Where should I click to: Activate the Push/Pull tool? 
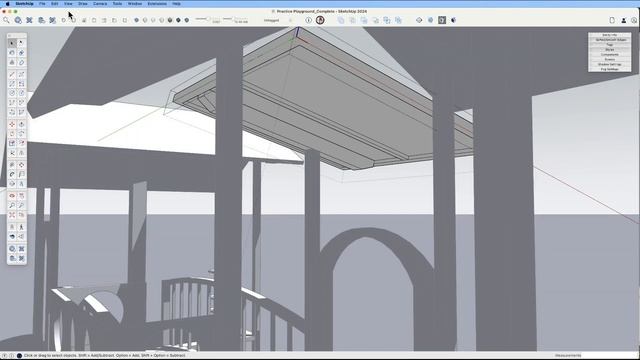(22, 124)
